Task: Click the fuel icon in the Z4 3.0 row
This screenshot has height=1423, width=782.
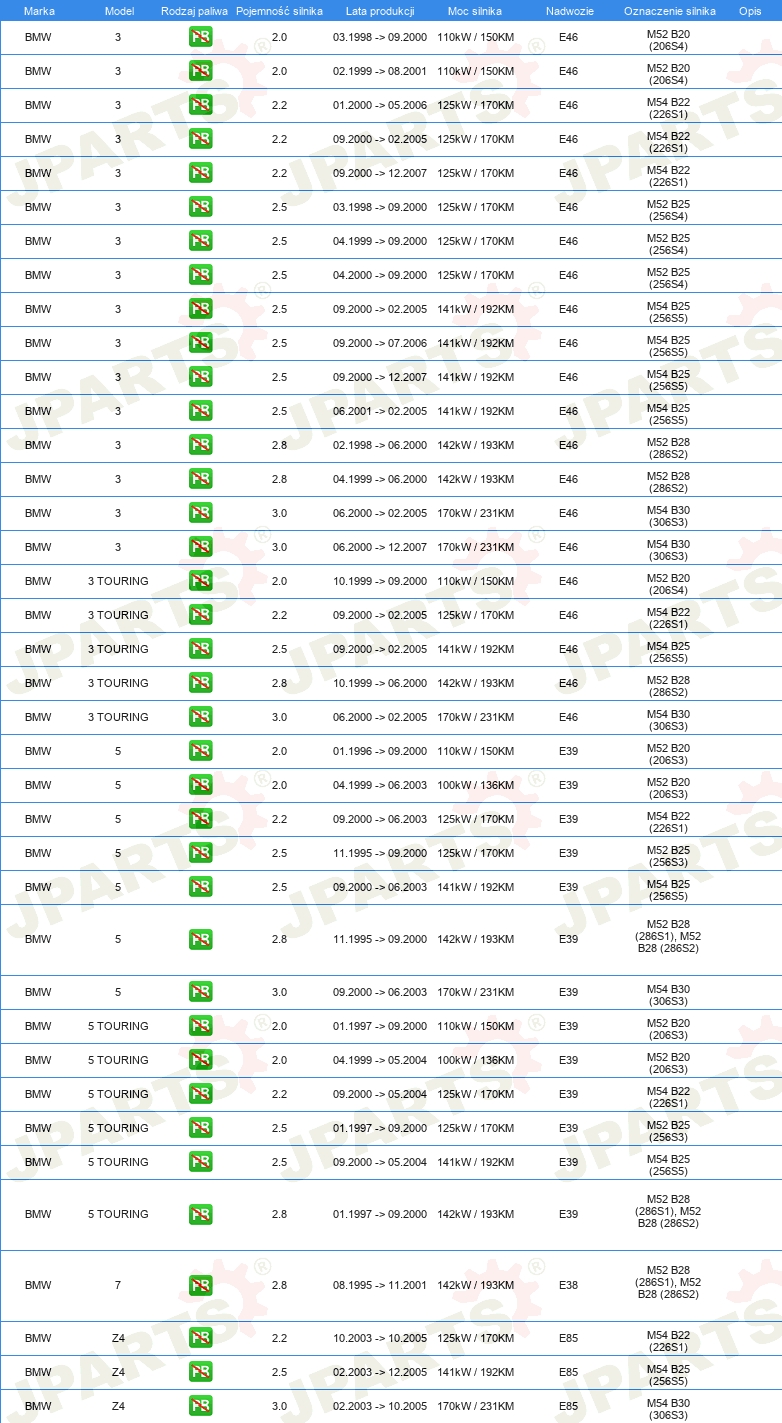Action: pyautogui.click(x=200, y=1406)
